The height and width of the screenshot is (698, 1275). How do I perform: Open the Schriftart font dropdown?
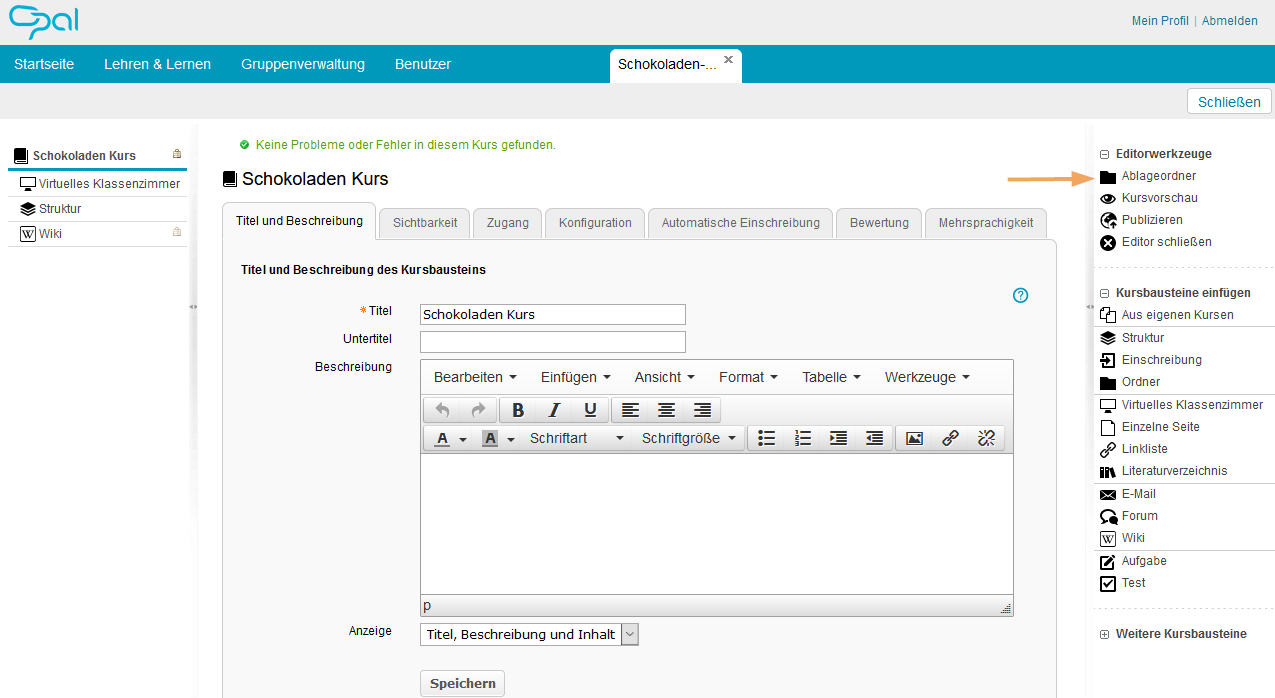coord(576,438)
